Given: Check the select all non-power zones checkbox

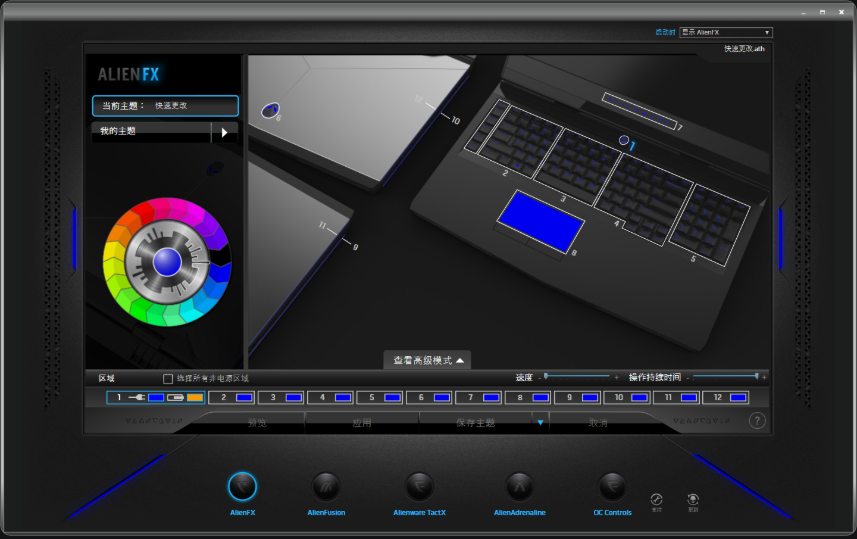Looking at the screenshot, I should (168, 378).
